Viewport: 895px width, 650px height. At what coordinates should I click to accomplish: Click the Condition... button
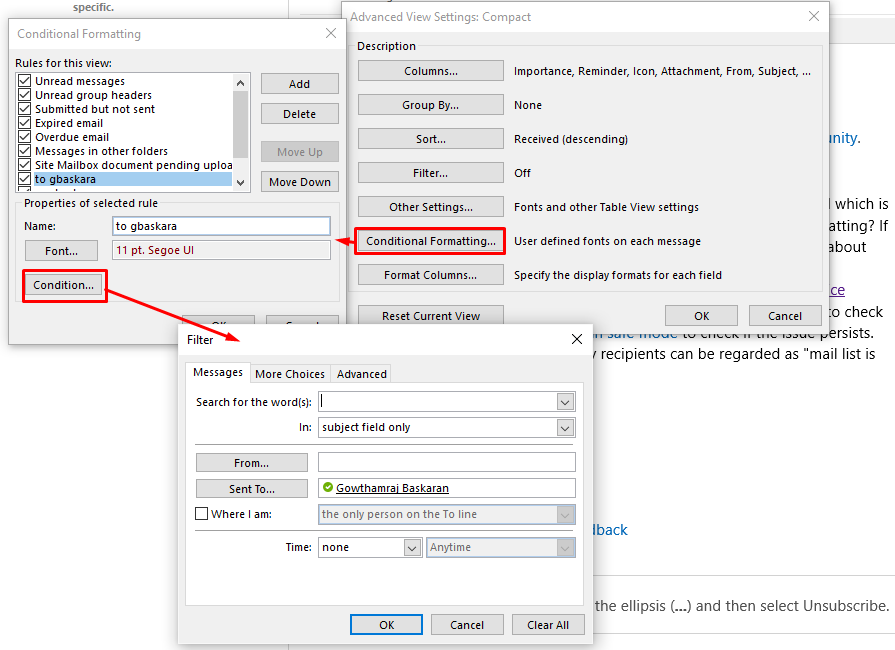63,285
